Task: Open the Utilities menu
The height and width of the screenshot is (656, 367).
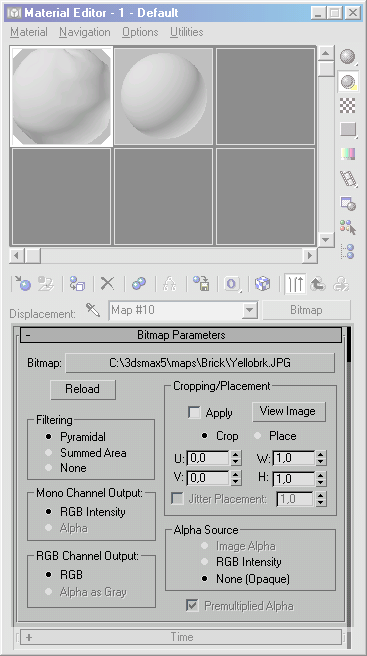Action: (x=187, y=32)
